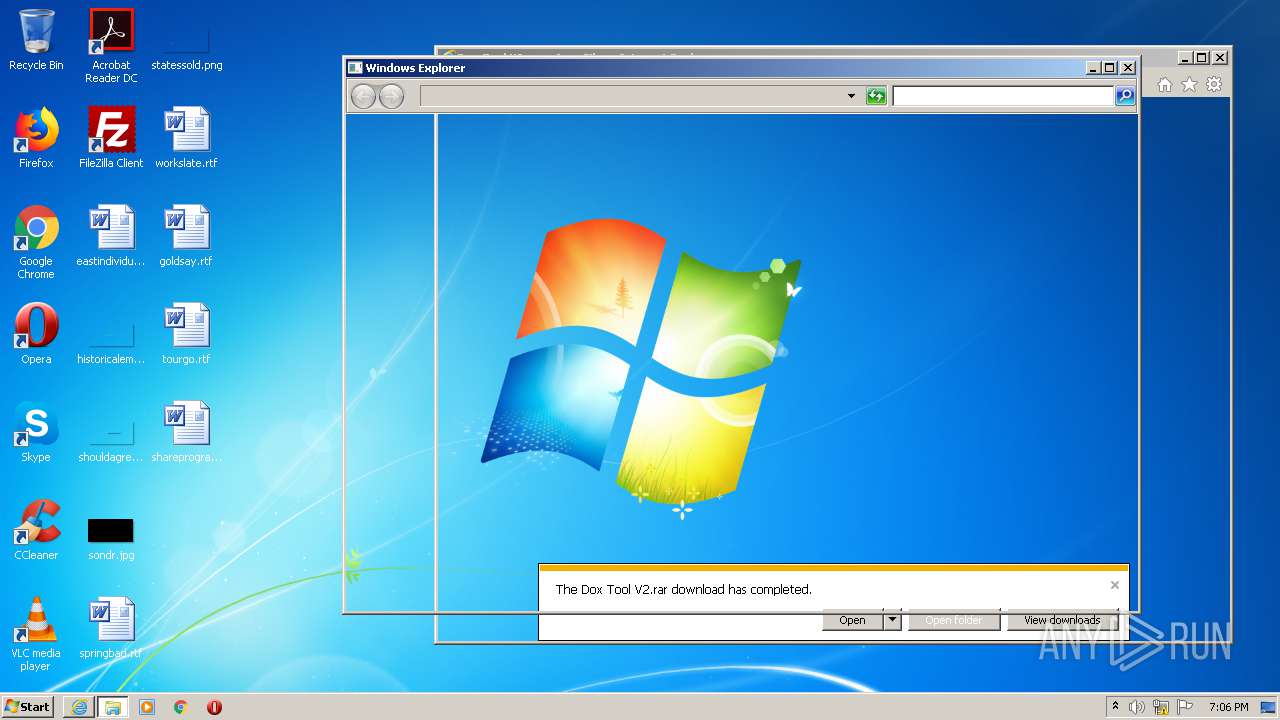This screenshot has height=720, width=1280.
Task: Click the search magnifier button
Action: [x=1125, y=96]
